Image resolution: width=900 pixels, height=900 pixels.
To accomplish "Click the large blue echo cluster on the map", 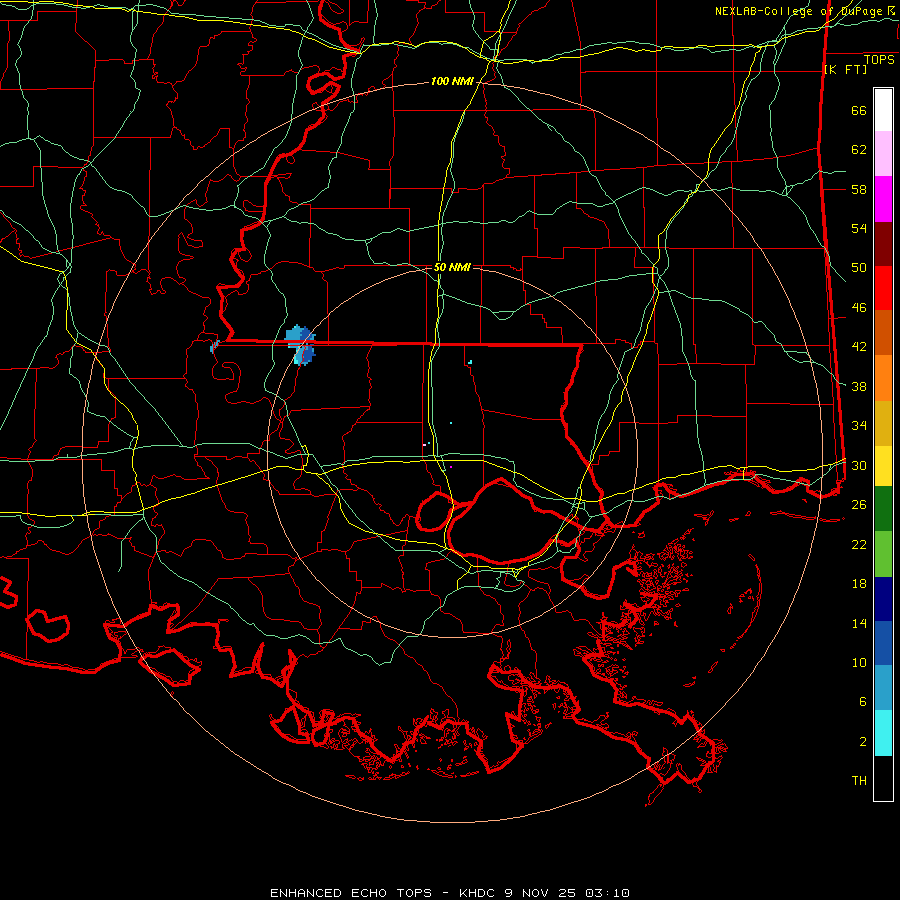I will 301,344.
